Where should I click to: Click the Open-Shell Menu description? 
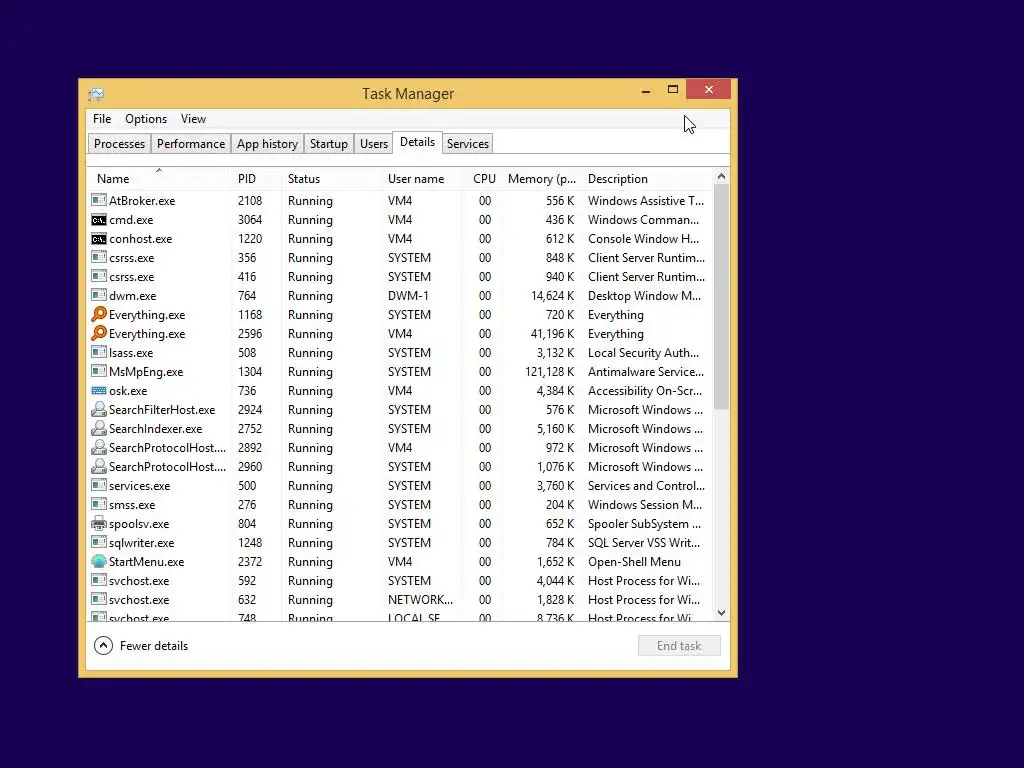634,562
